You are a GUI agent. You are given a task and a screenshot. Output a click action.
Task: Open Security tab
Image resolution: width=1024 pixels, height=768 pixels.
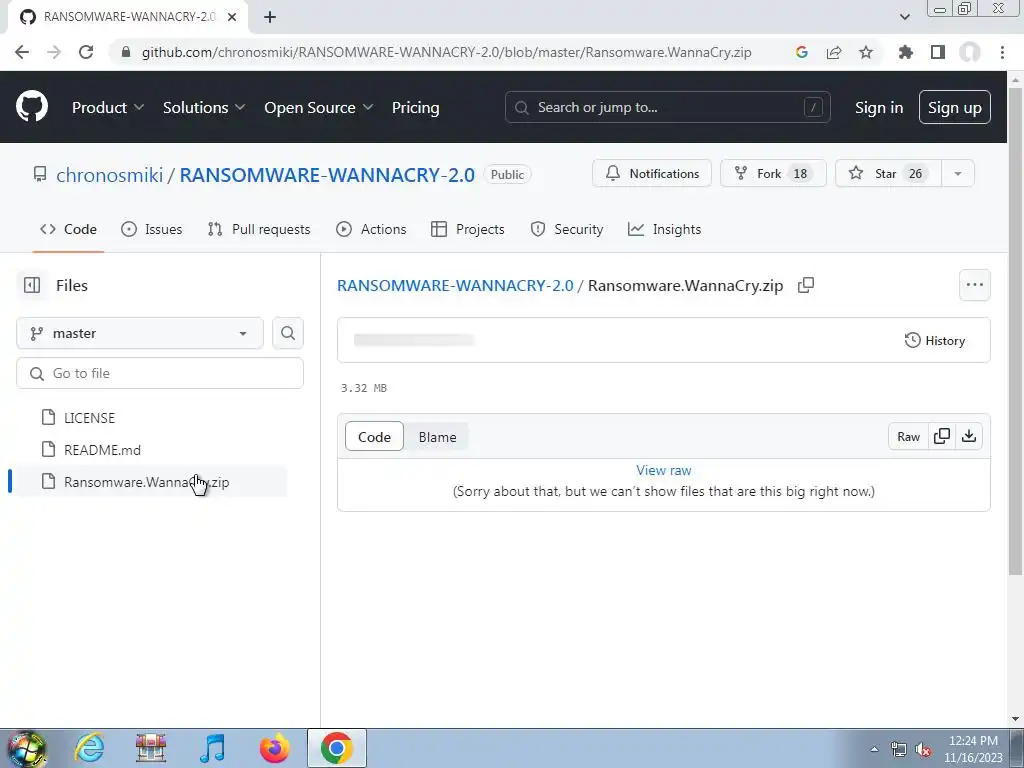pos(566,229)
